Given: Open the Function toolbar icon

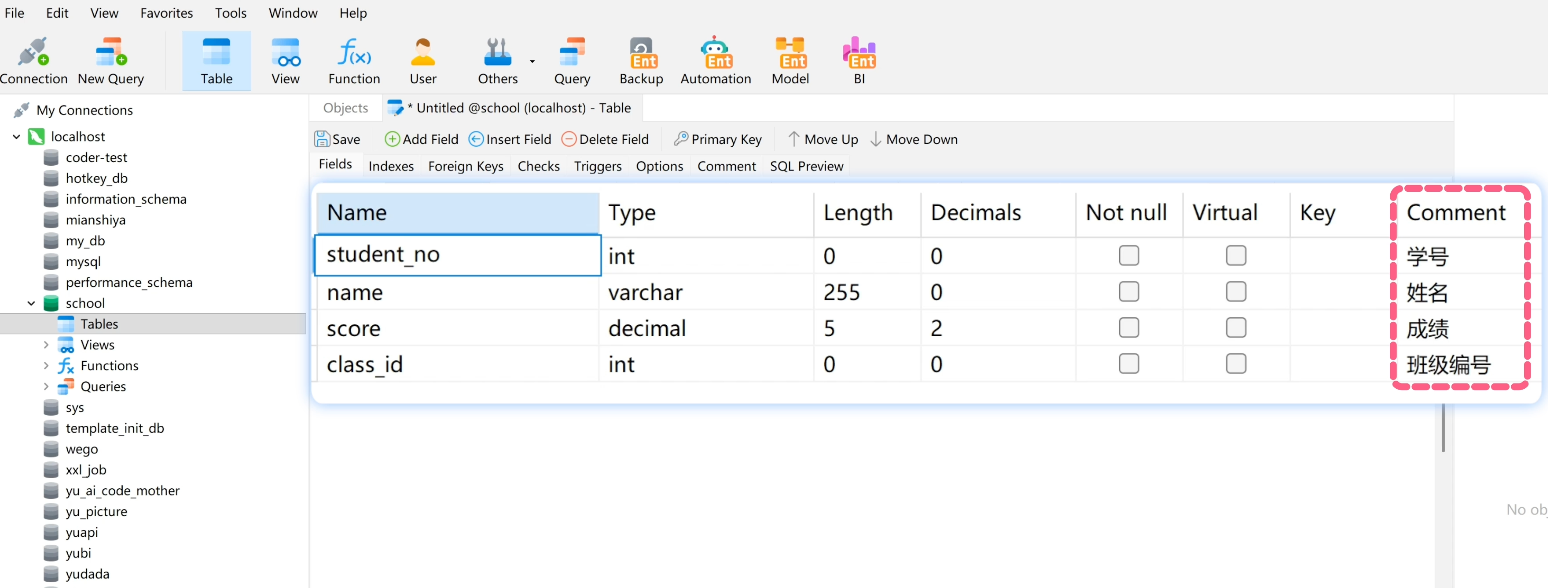Looking at the screenshot, I should coord(354,60).
